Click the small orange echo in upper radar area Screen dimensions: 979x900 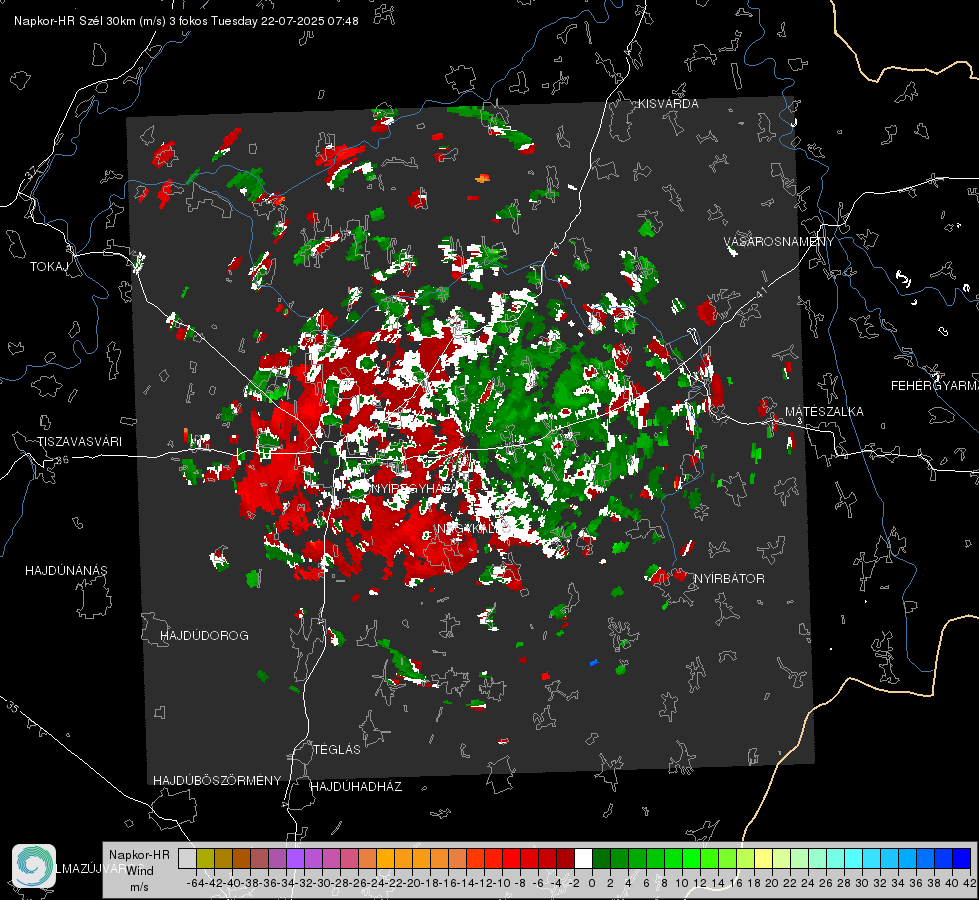[483, 179]
